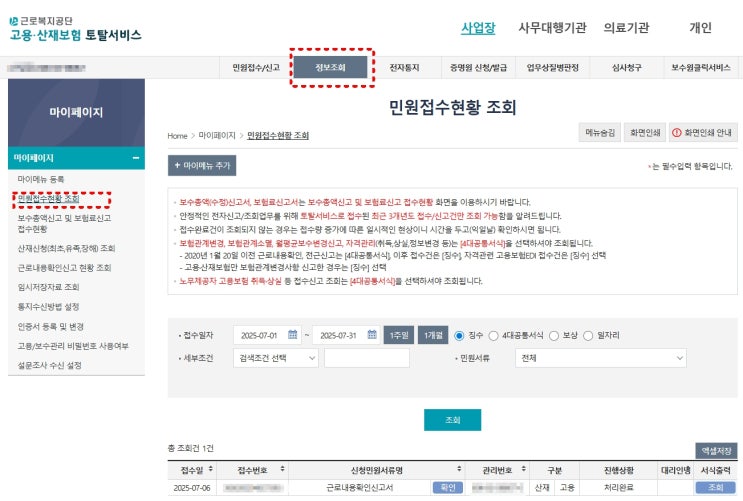This screenshot has height=501, width=743.
Task: Sort table by 관리번호 column arrows
Action: (x=523, y=469)
